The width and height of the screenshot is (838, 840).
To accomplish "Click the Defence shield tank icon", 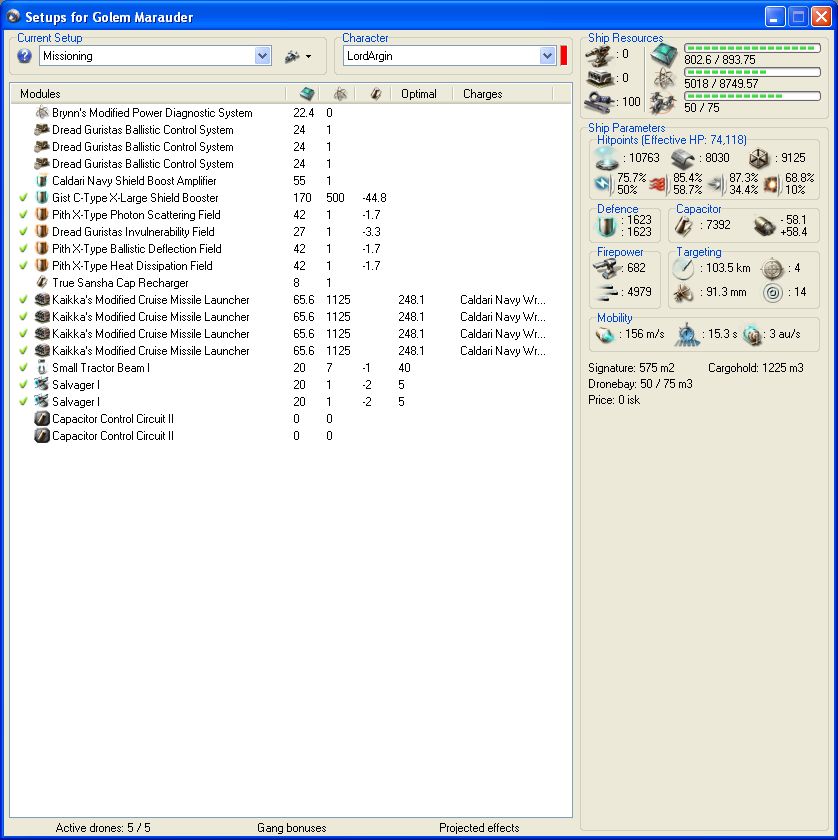I will [607, 226].
